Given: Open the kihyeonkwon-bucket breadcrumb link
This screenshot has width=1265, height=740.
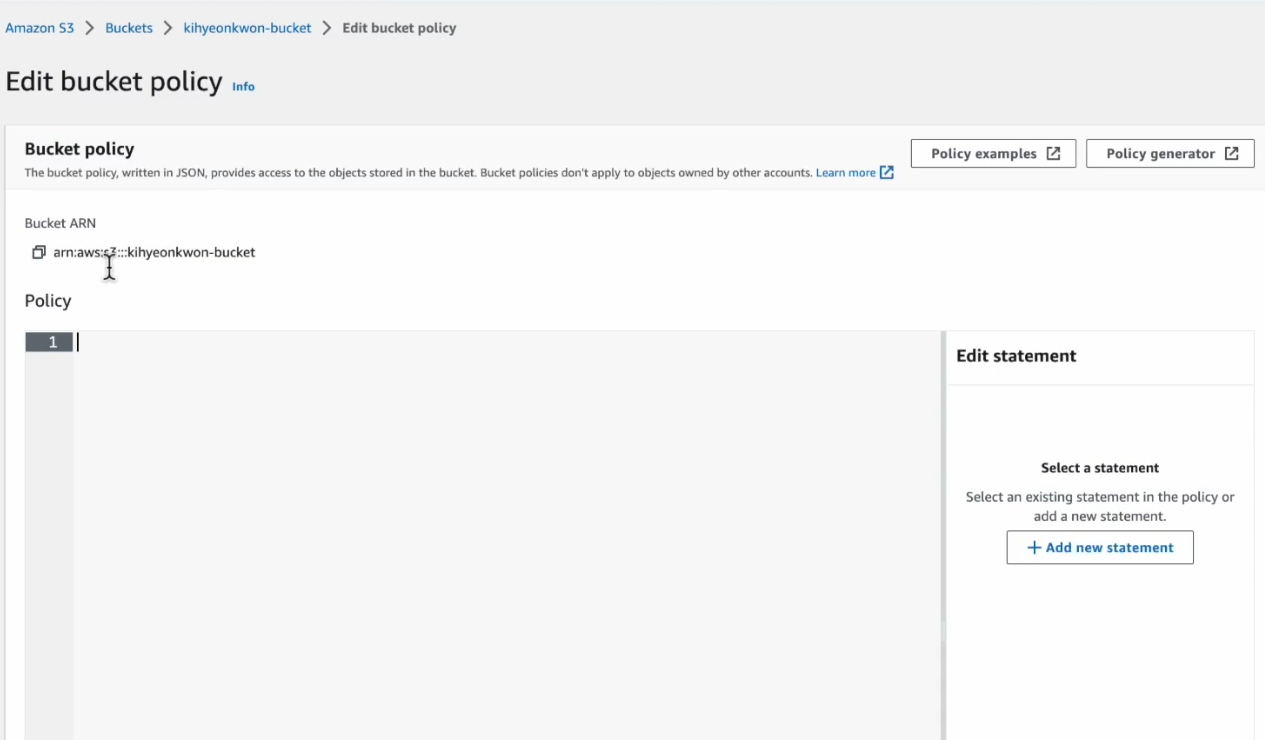Looking at the screenshot, I should 248,28.
